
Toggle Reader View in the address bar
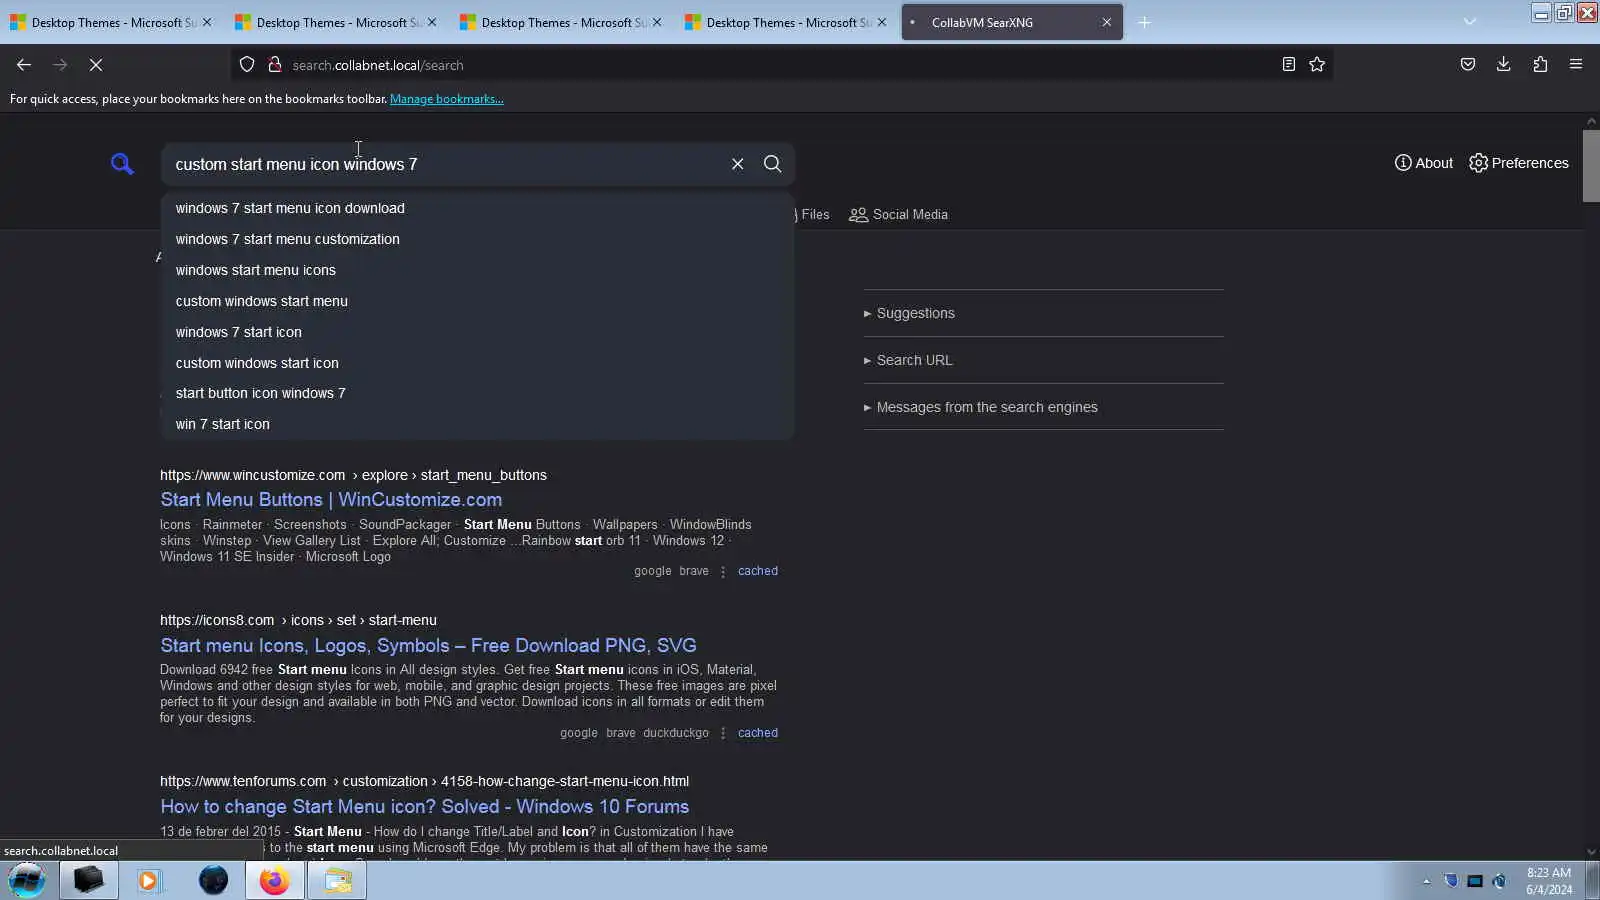(1289, 65)
